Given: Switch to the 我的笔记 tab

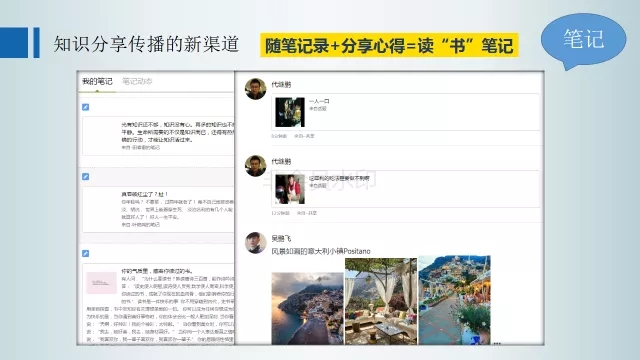Looking at the screenshot, I should pos(97,82).
